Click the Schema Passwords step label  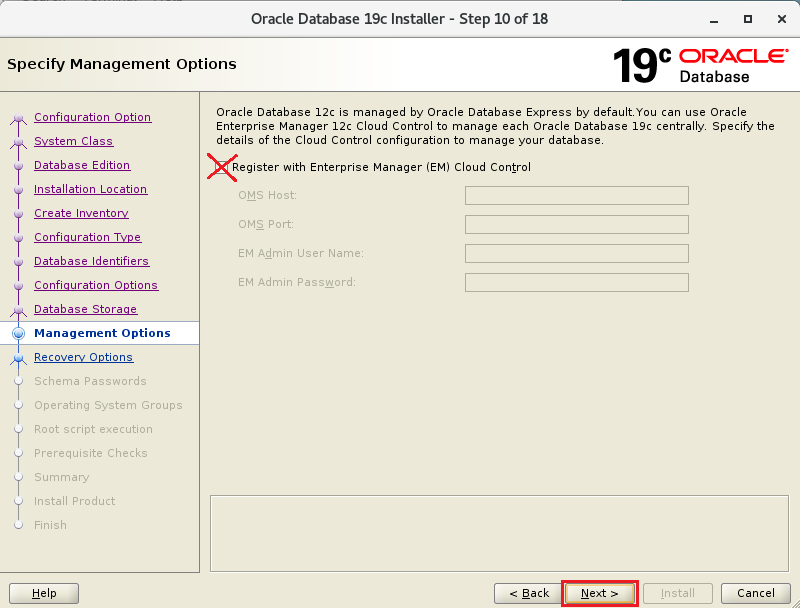pos(90,381)
